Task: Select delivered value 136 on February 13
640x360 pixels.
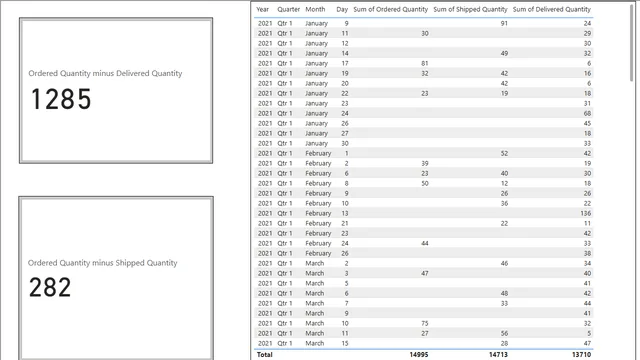Action: pos(586,213)
